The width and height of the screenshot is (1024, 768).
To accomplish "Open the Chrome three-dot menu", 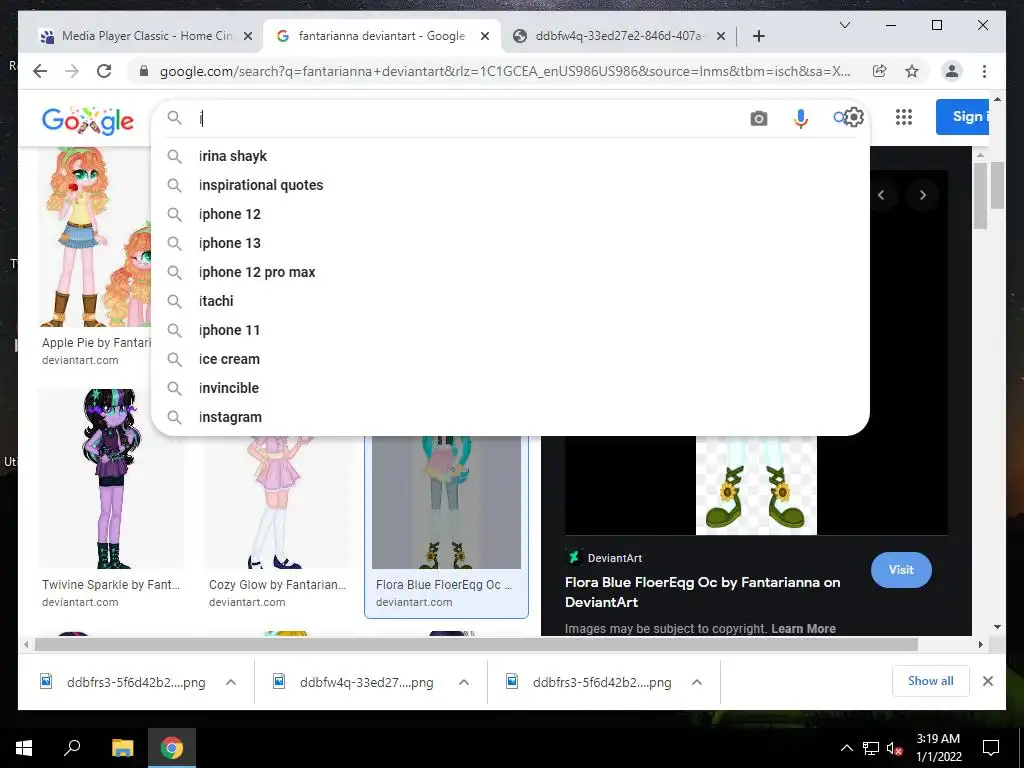I will tap(984, 71).
